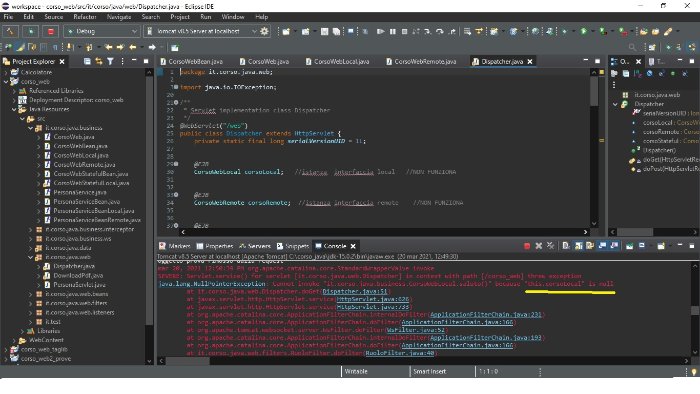Click the Forward navigation arrow in toolbar
Viewport: 700px width, 394px height.
(152, 47)
